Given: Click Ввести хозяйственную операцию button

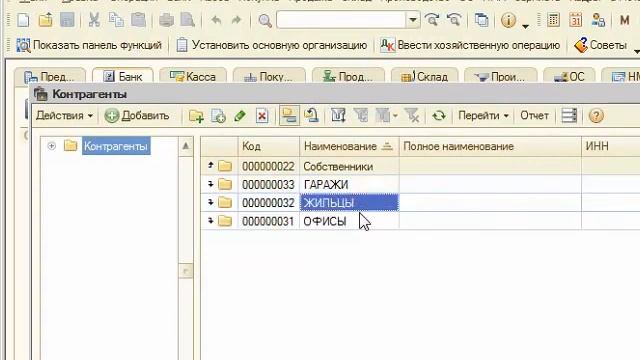Looking at the screenshot, I should coord(470,45).
